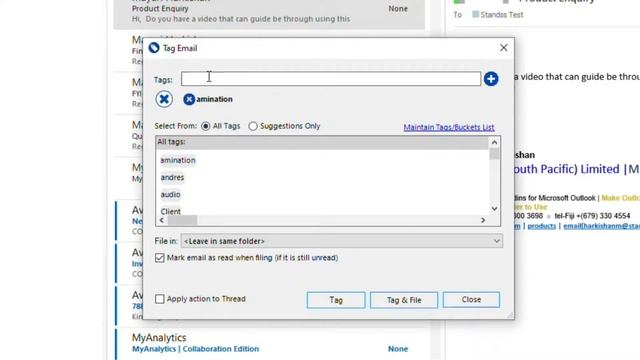Select the All Tags radio button
The image size is (640, 360).
coord(206,126)
